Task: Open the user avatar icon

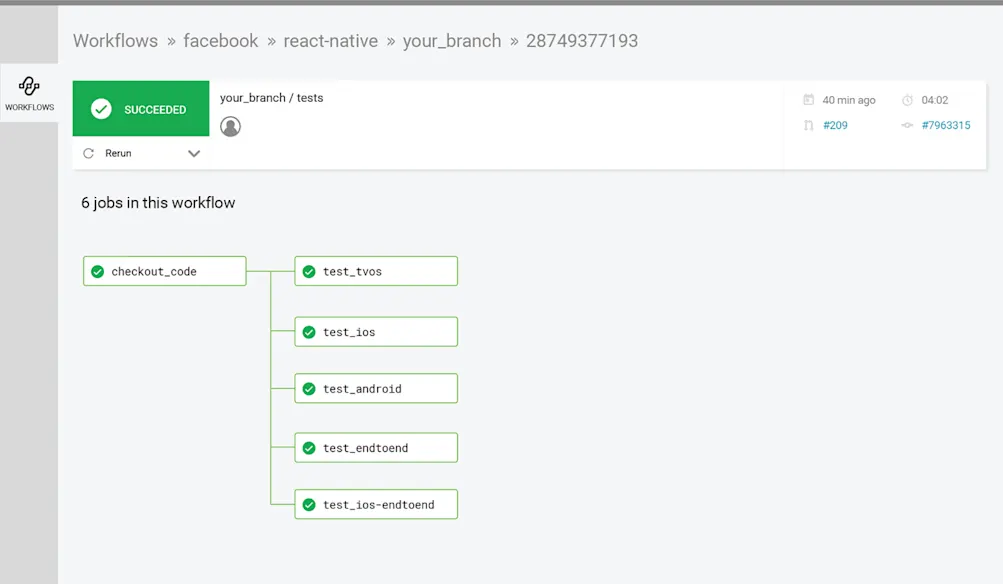Action: (x=230, y=127)
